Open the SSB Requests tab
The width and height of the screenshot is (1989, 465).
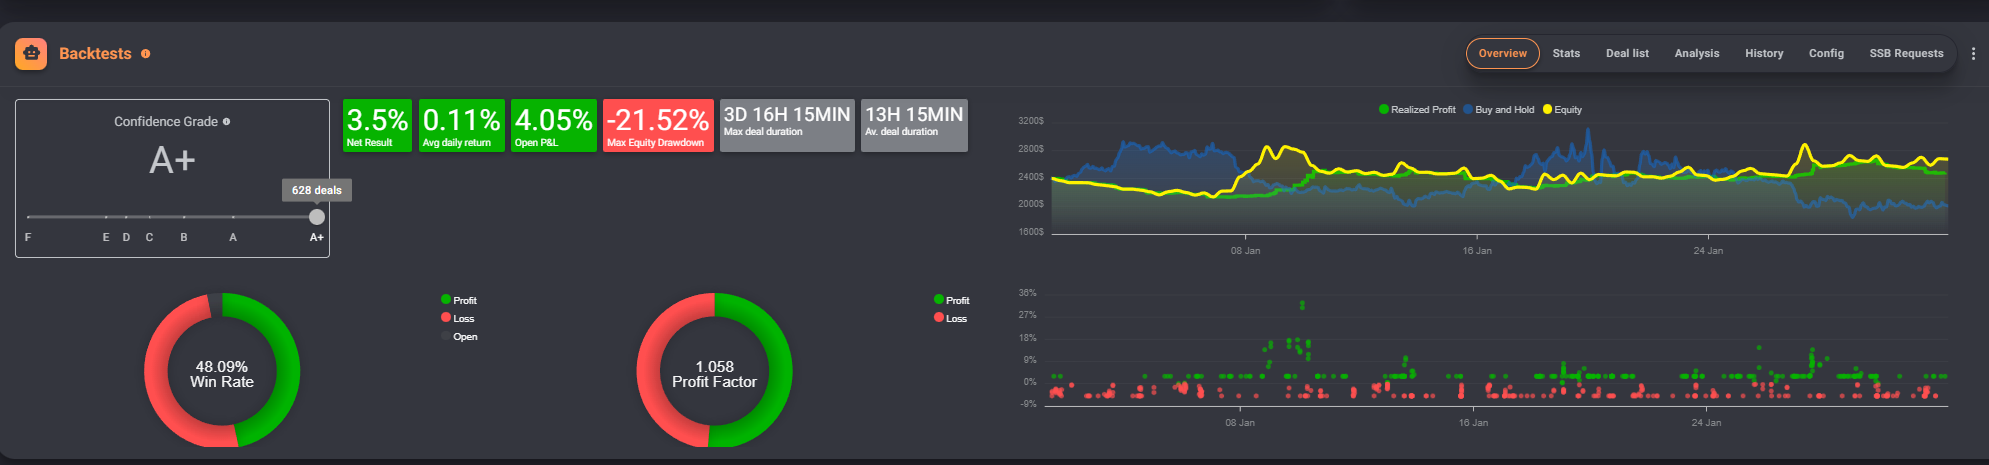click(x=1906, y=54)
